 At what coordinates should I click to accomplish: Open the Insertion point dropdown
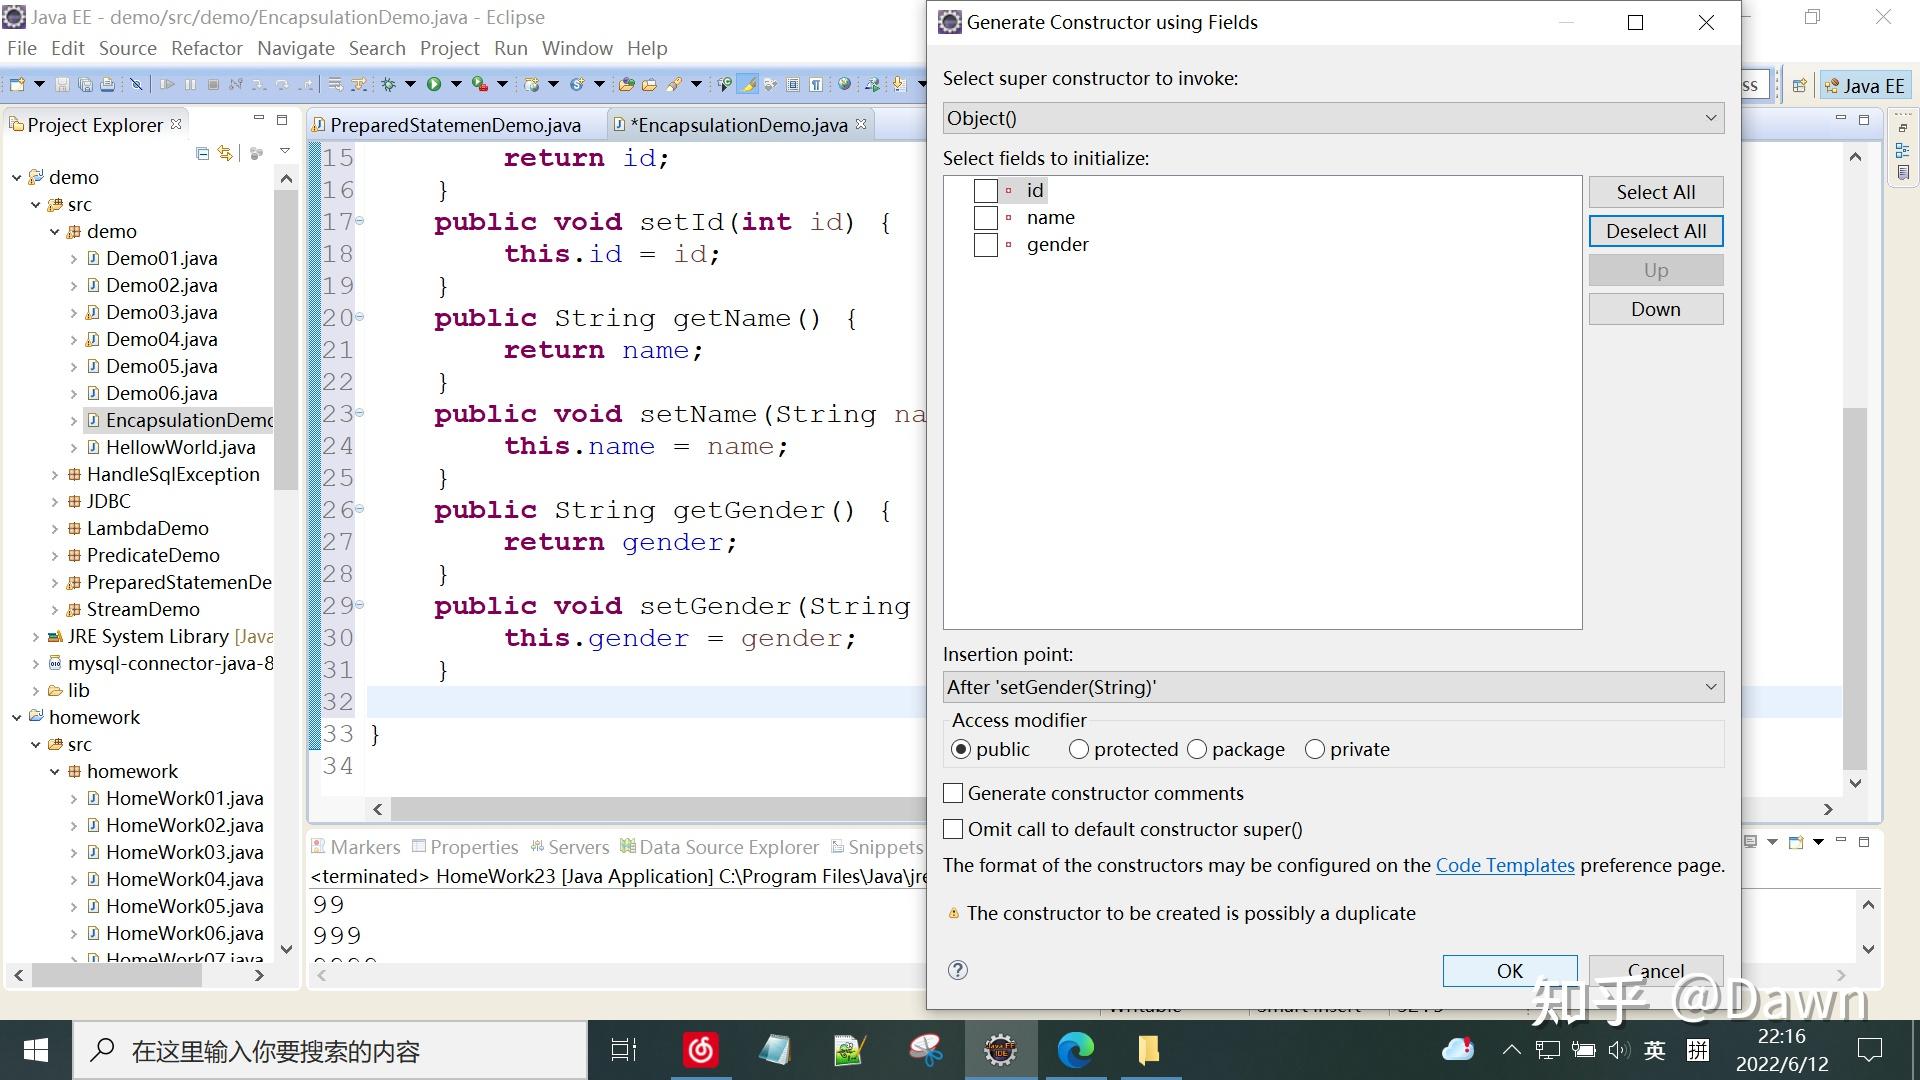click(1333, 687)
